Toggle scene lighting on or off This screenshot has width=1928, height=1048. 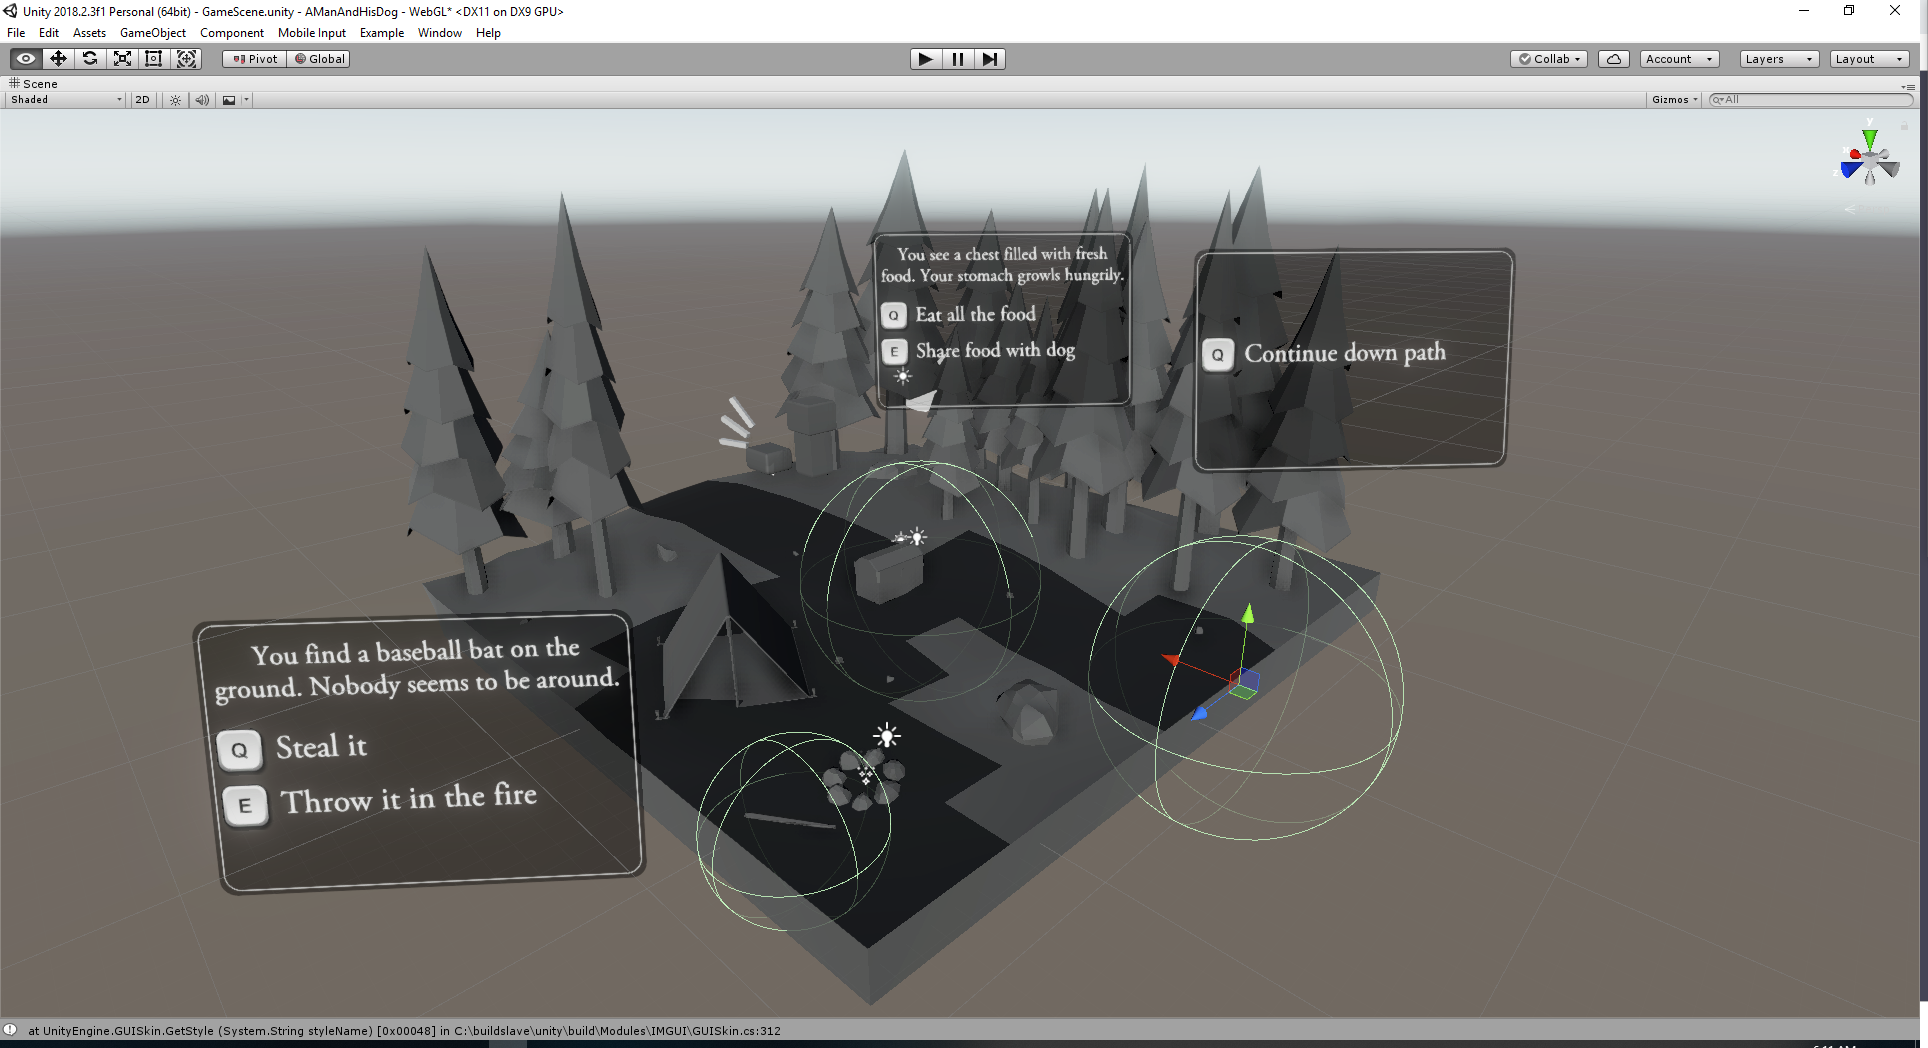click(x=175, y=100)
